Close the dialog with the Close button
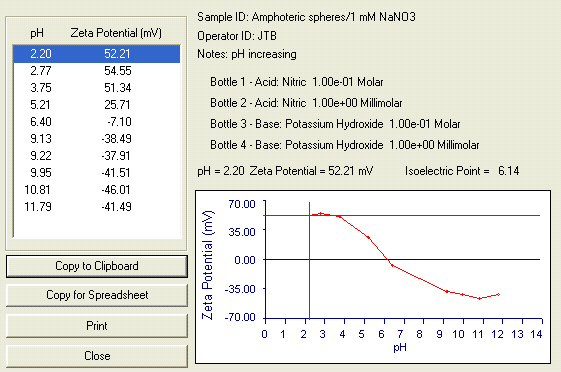The image size is (561, 372). tap(97, 356)
